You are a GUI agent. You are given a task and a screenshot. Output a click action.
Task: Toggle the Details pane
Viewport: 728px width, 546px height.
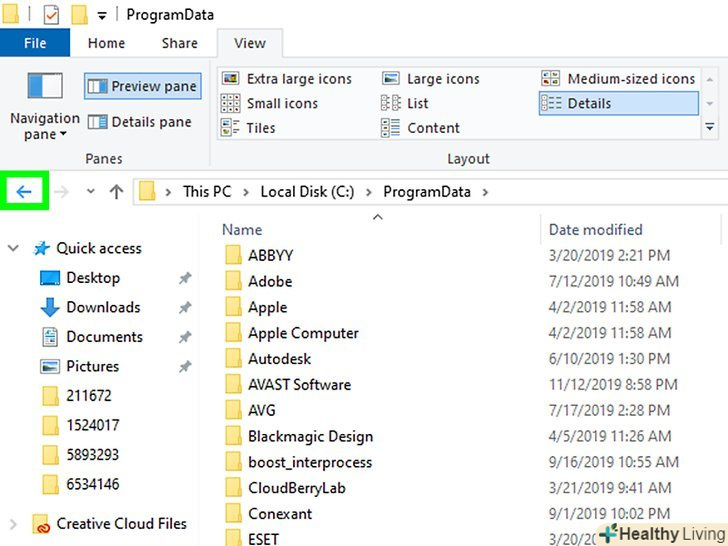click(140, 122)
